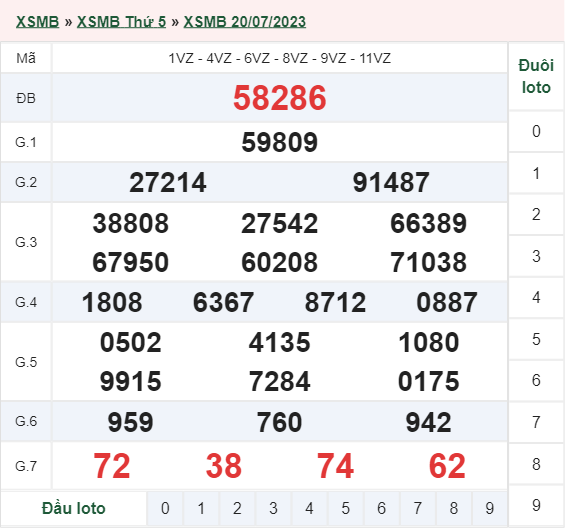This screenshot has width=565, height=528.
Task: Select Đầu loto digit 2
Action: 237,508
